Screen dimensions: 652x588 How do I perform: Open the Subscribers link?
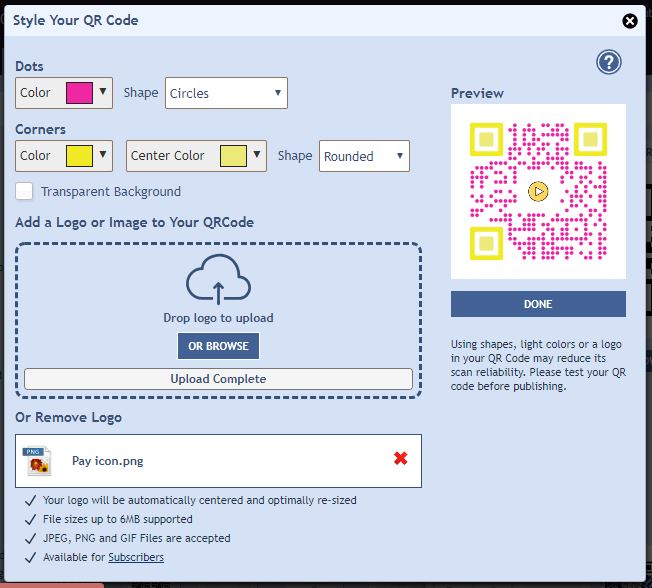coord(136,557)
